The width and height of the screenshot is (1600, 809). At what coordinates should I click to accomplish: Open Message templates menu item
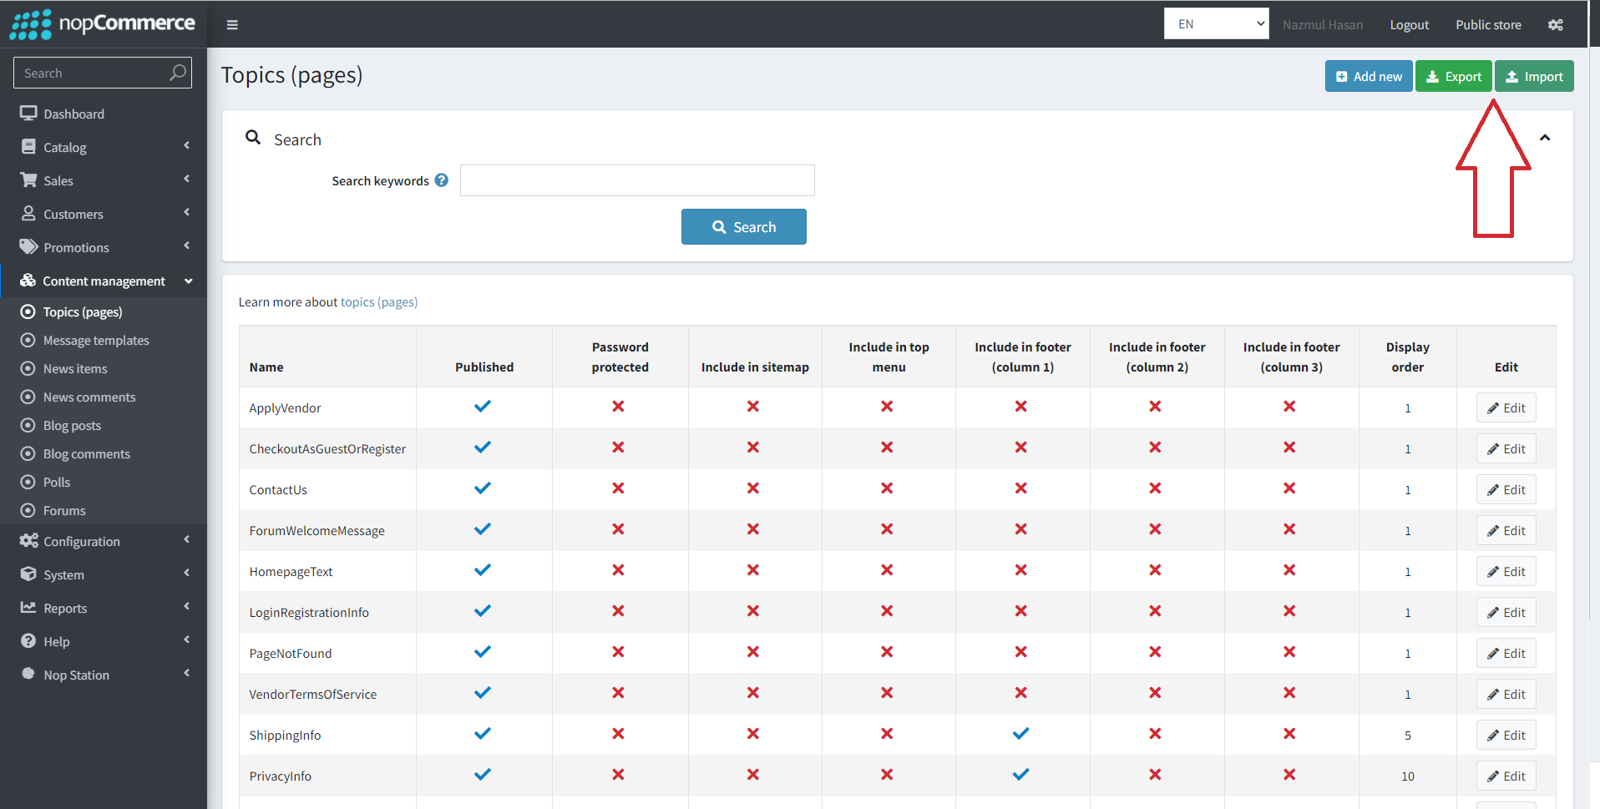point(104,340)
